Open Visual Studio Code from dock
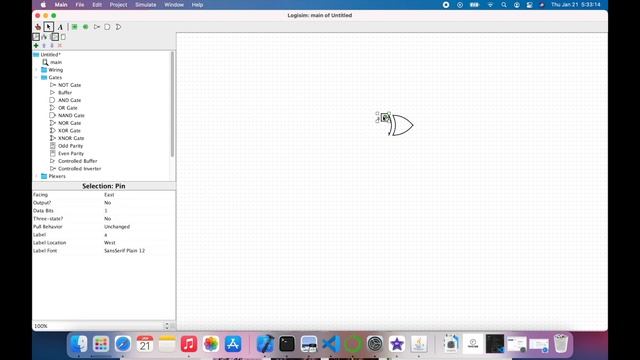The width and height of the screenshot is (640, 360). point(331,344)
